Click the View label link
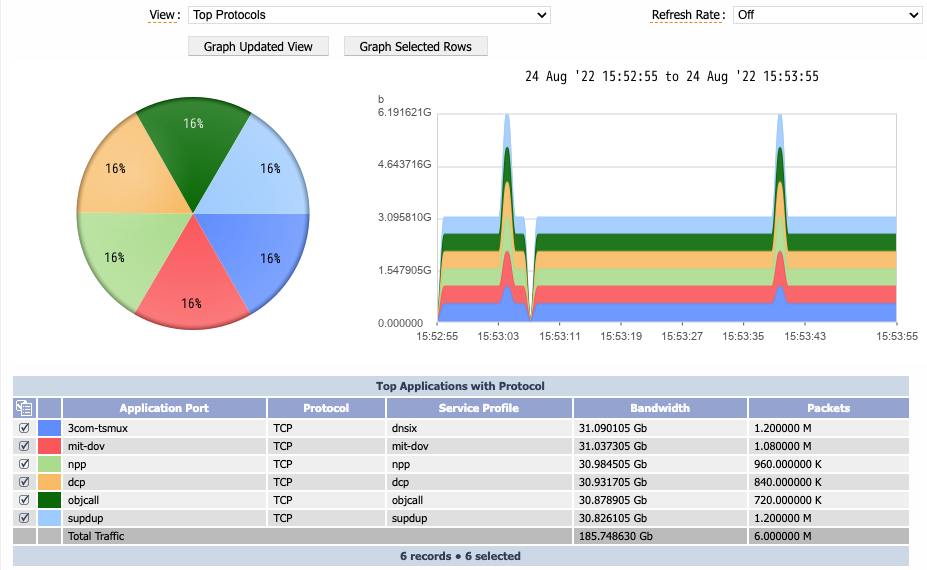 tap(164, 15)
